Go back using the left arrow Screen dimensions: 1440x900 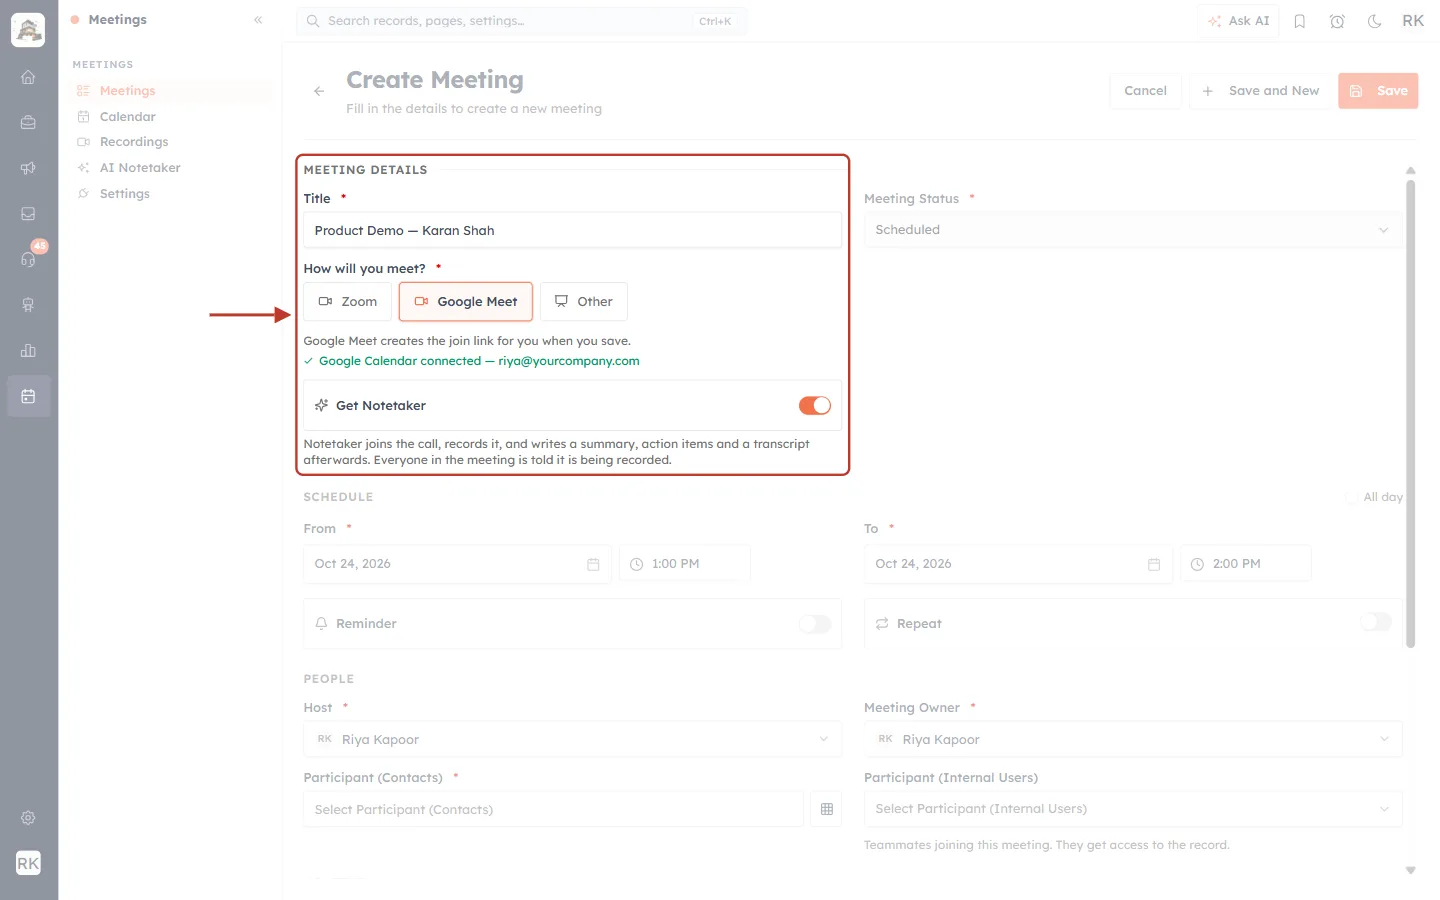[x=319, y=91]
